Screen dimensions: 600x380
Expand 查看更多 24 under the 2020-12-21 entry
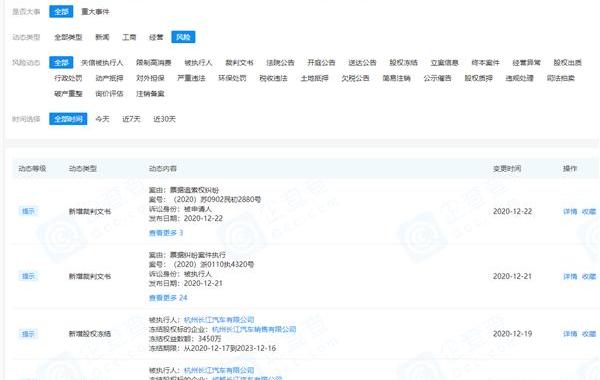(168, 298)
